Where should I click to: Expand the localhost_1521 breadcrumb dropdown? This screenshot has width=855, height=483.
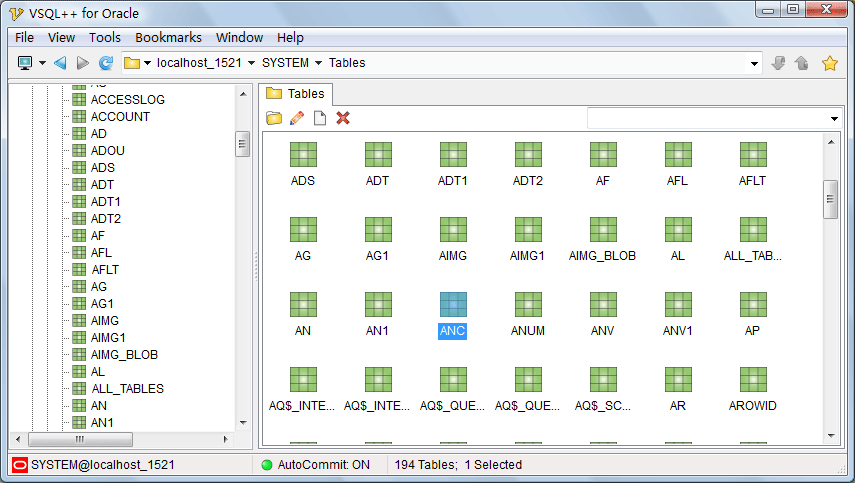coord(251,63)
